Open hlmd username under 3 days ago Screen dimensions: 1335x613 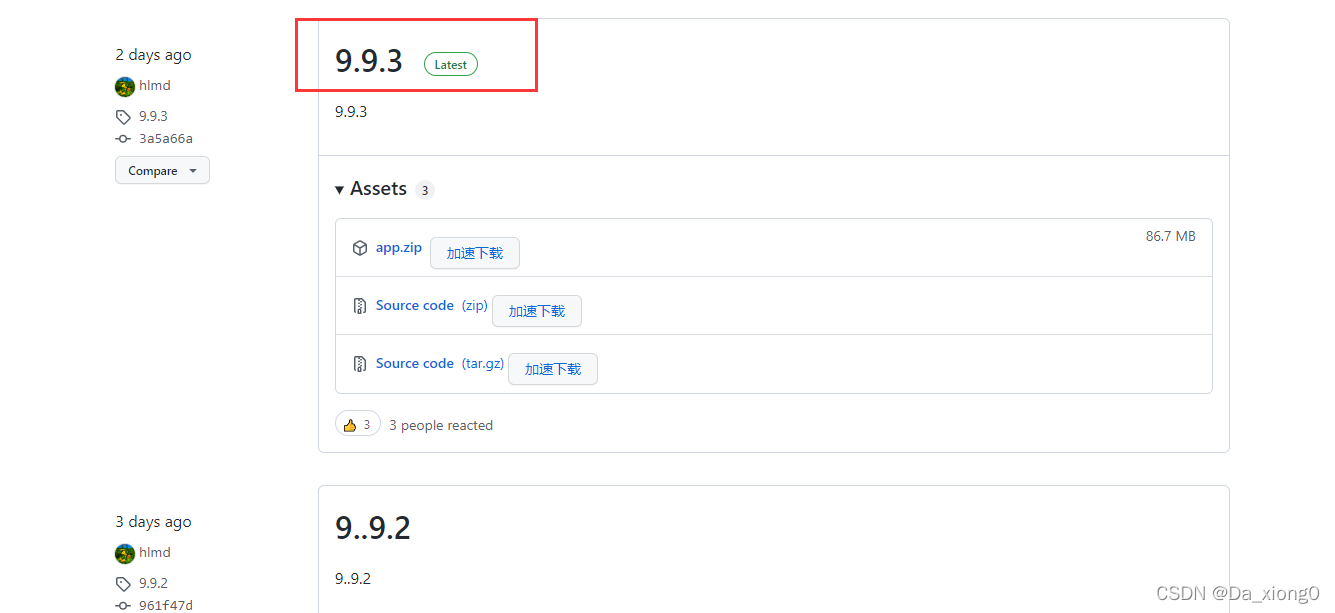tap(155, 553)
